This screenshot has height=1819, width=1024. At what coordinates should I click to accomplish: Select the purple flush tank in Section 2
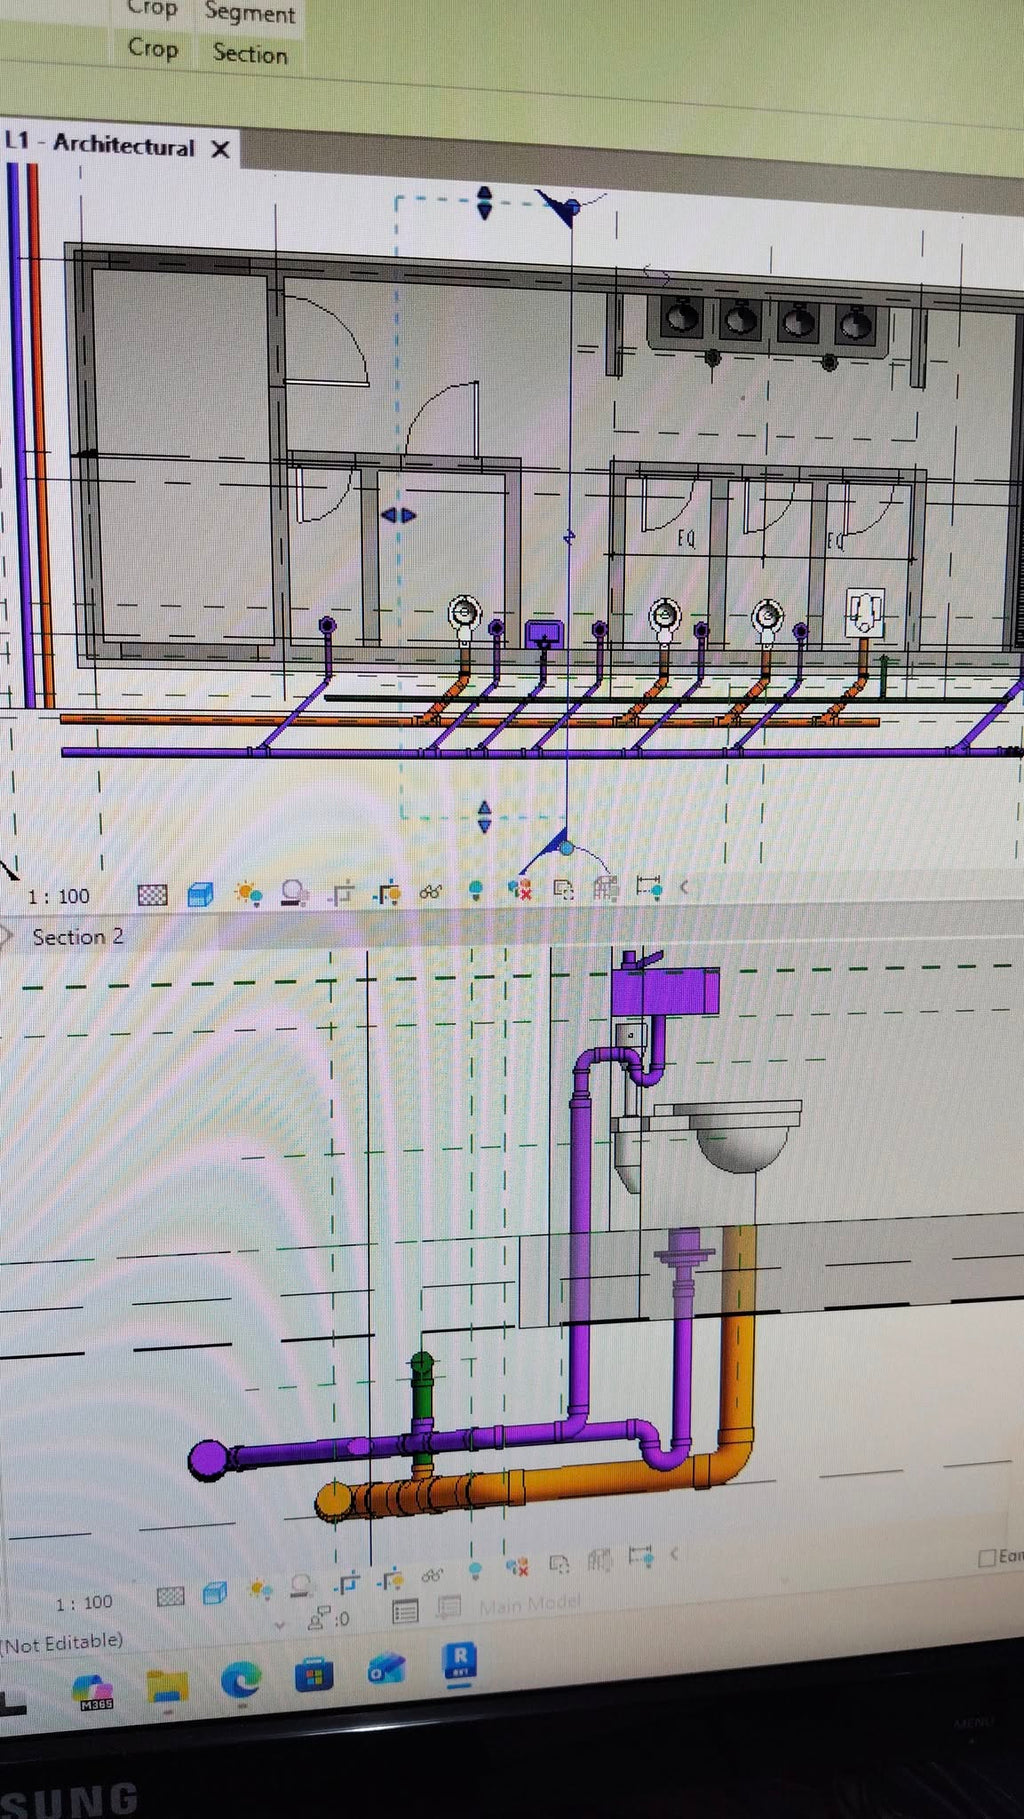click(665, 990)
